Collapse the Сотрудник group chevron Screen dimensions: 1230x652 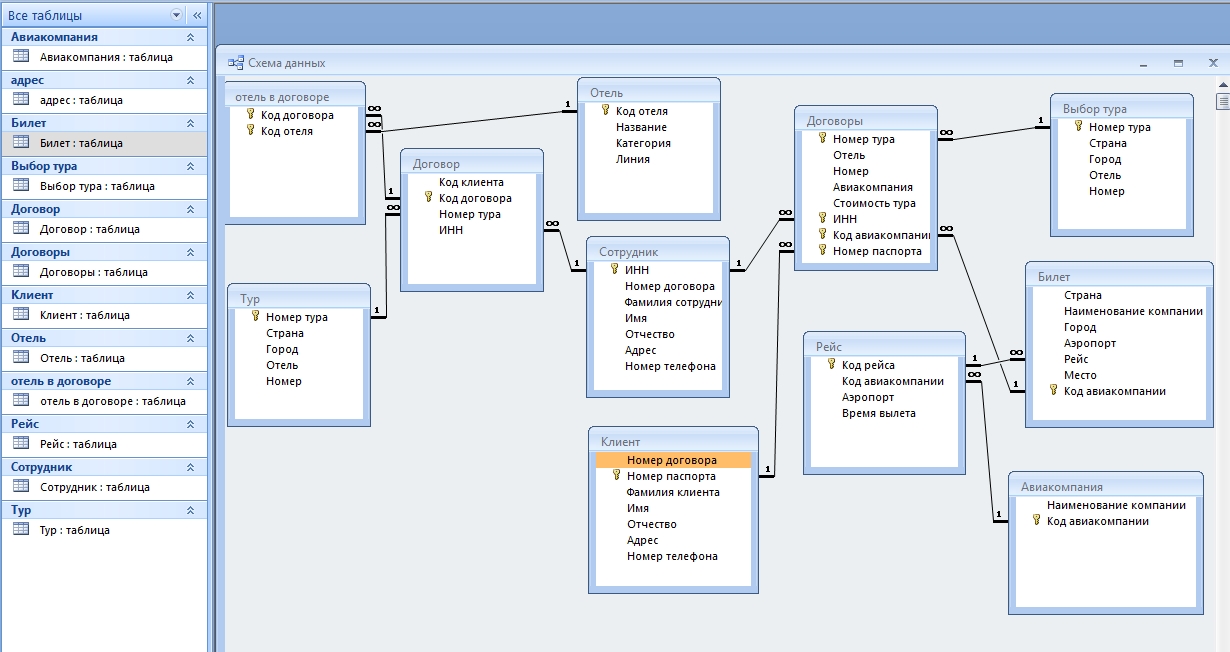190,467
